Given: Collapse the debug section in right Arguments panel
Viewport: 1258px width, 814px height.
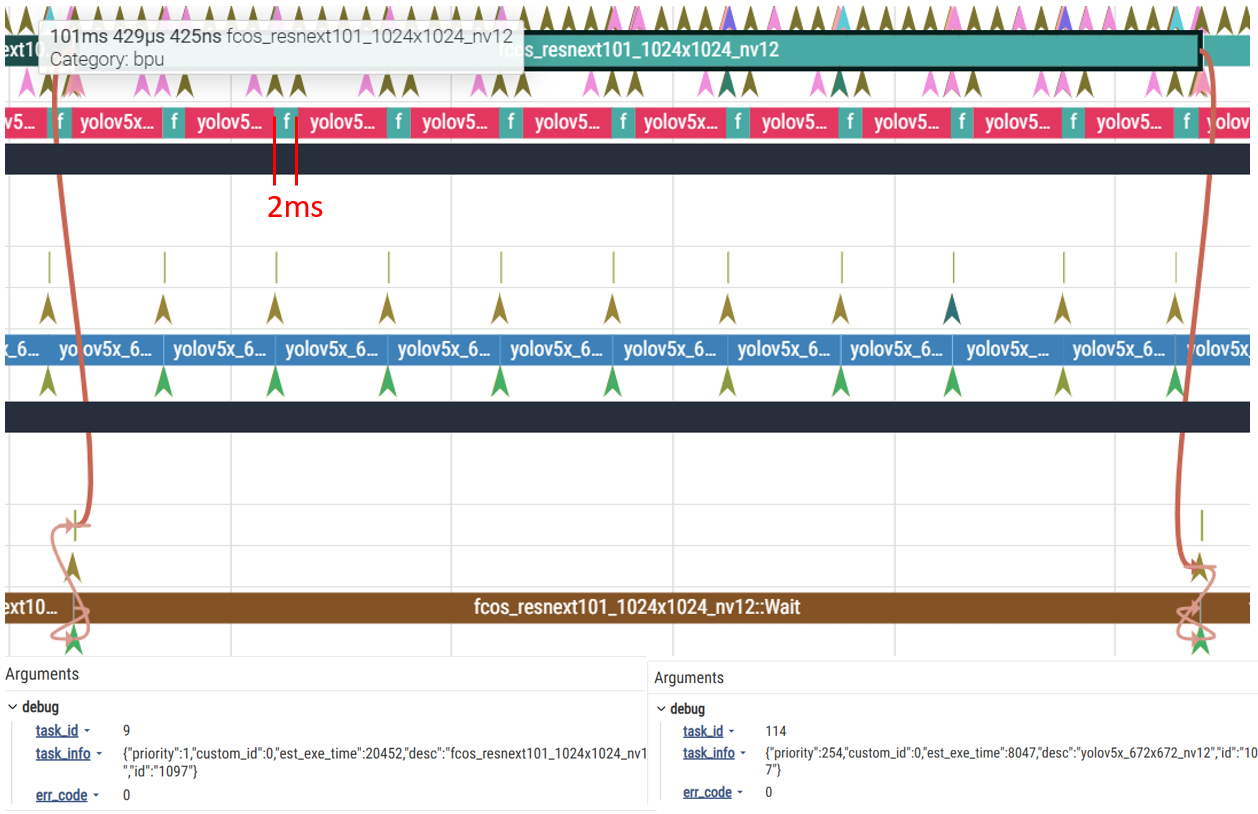Looking at the screenshot, I should tap(661, 709).
